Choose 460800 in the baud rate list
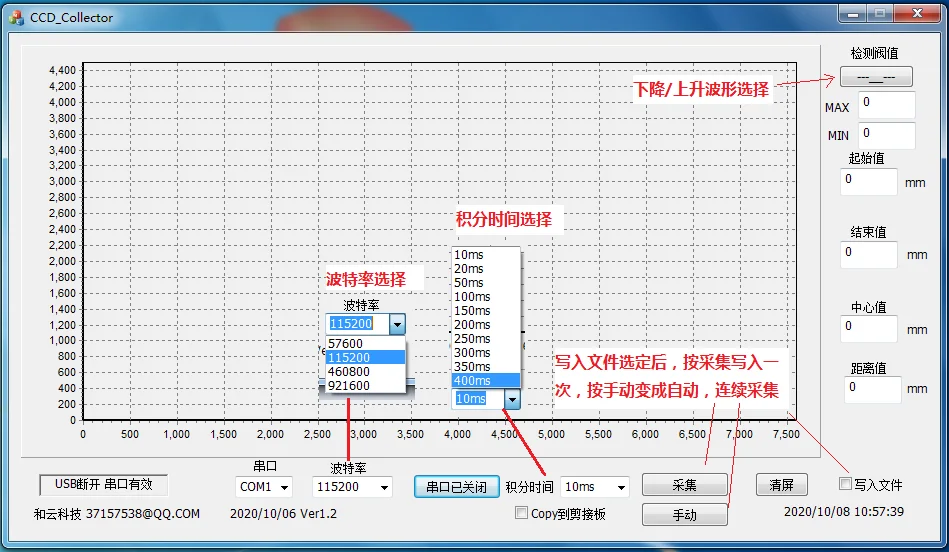The image size is (949, 552). [366, 372]
